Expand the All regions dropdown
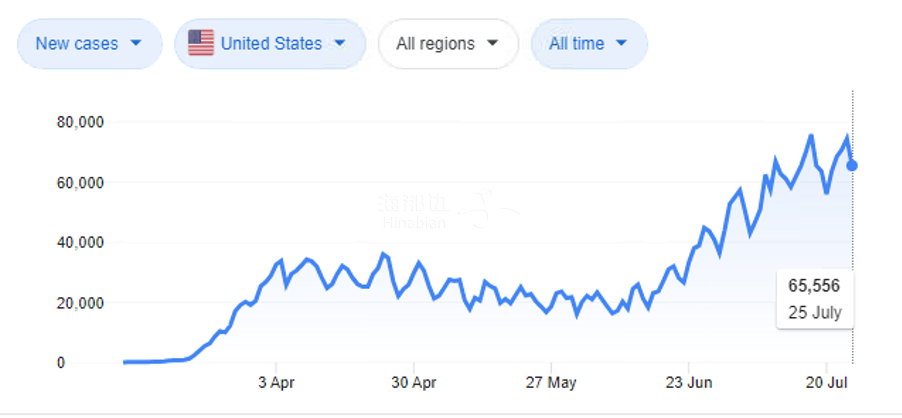 click(x=447, y=44)
